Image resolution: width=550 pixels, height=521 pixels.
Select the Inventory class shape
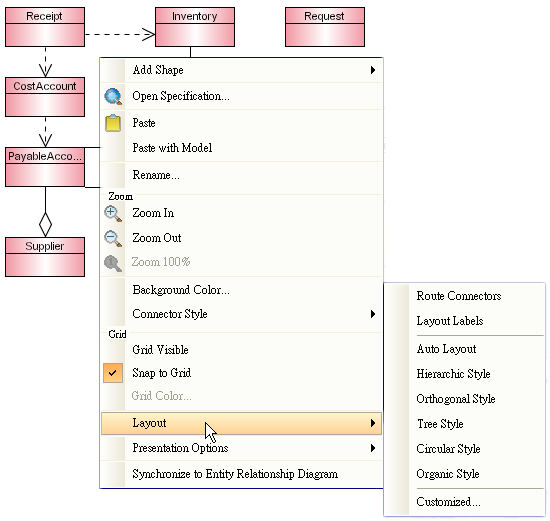tap(195, 27)
